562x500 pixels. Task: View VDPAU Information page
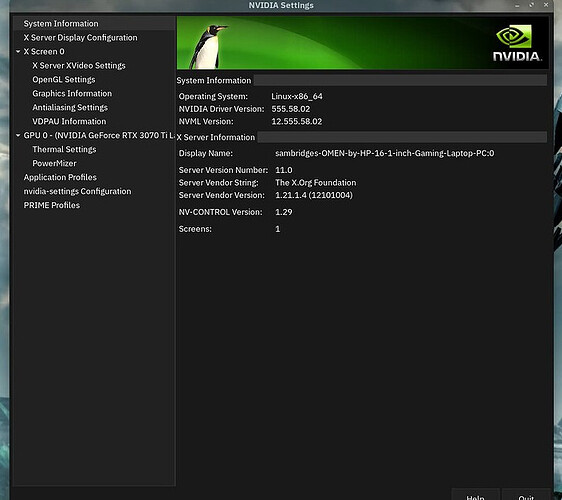tap(69, 122)
